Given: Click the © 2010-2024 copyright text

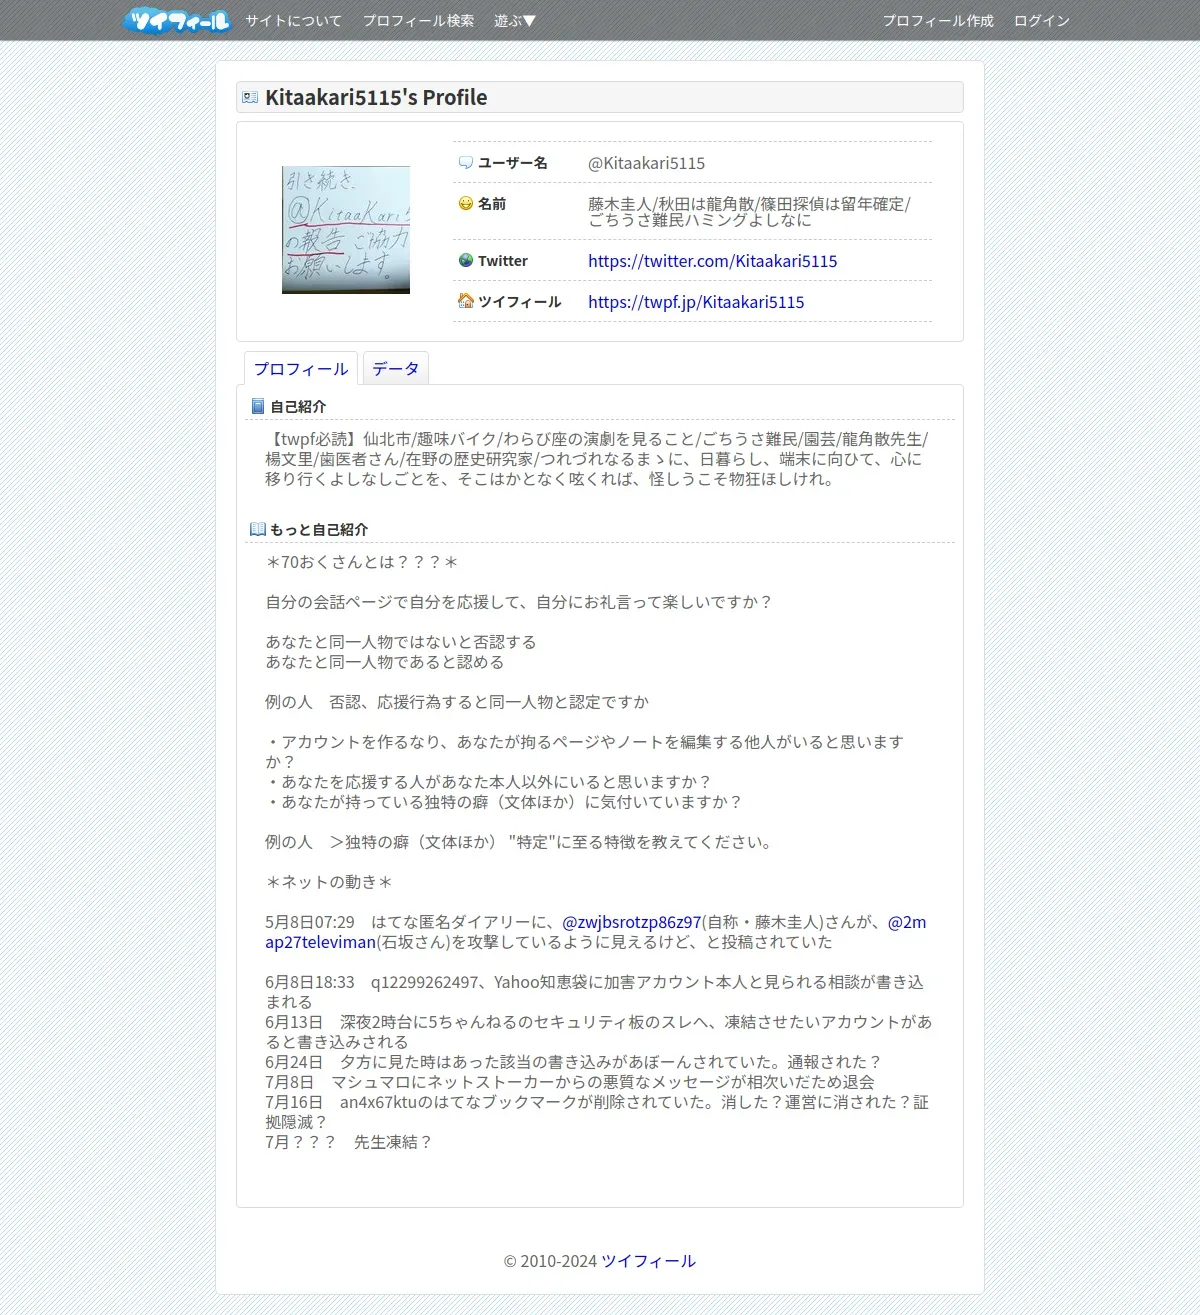Looking at the screenshot, I should (x=550, y=1261).
